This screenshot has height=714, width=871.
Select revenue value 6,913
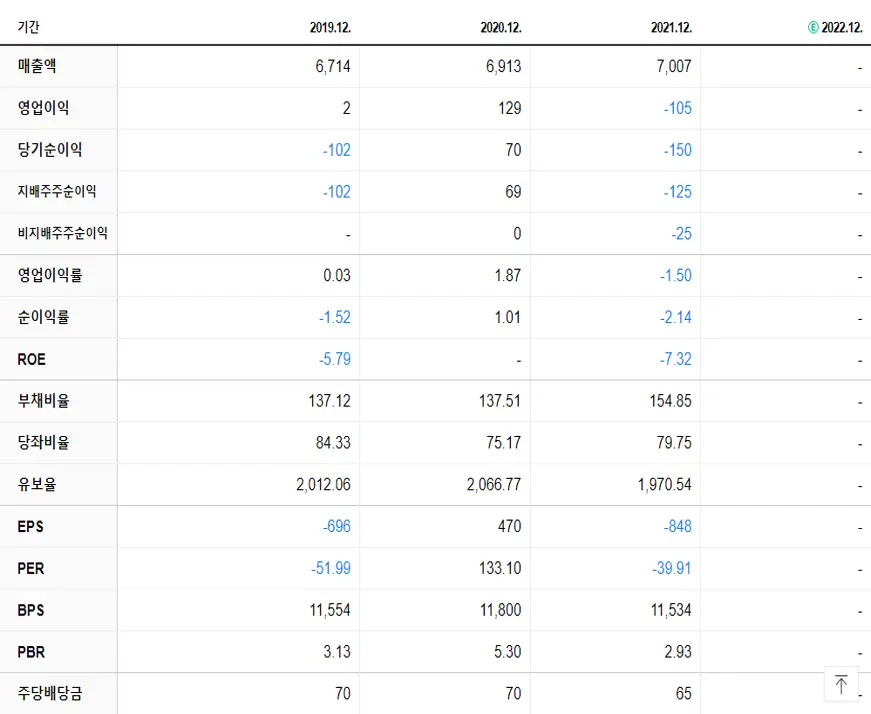click(x=503, y=66)
